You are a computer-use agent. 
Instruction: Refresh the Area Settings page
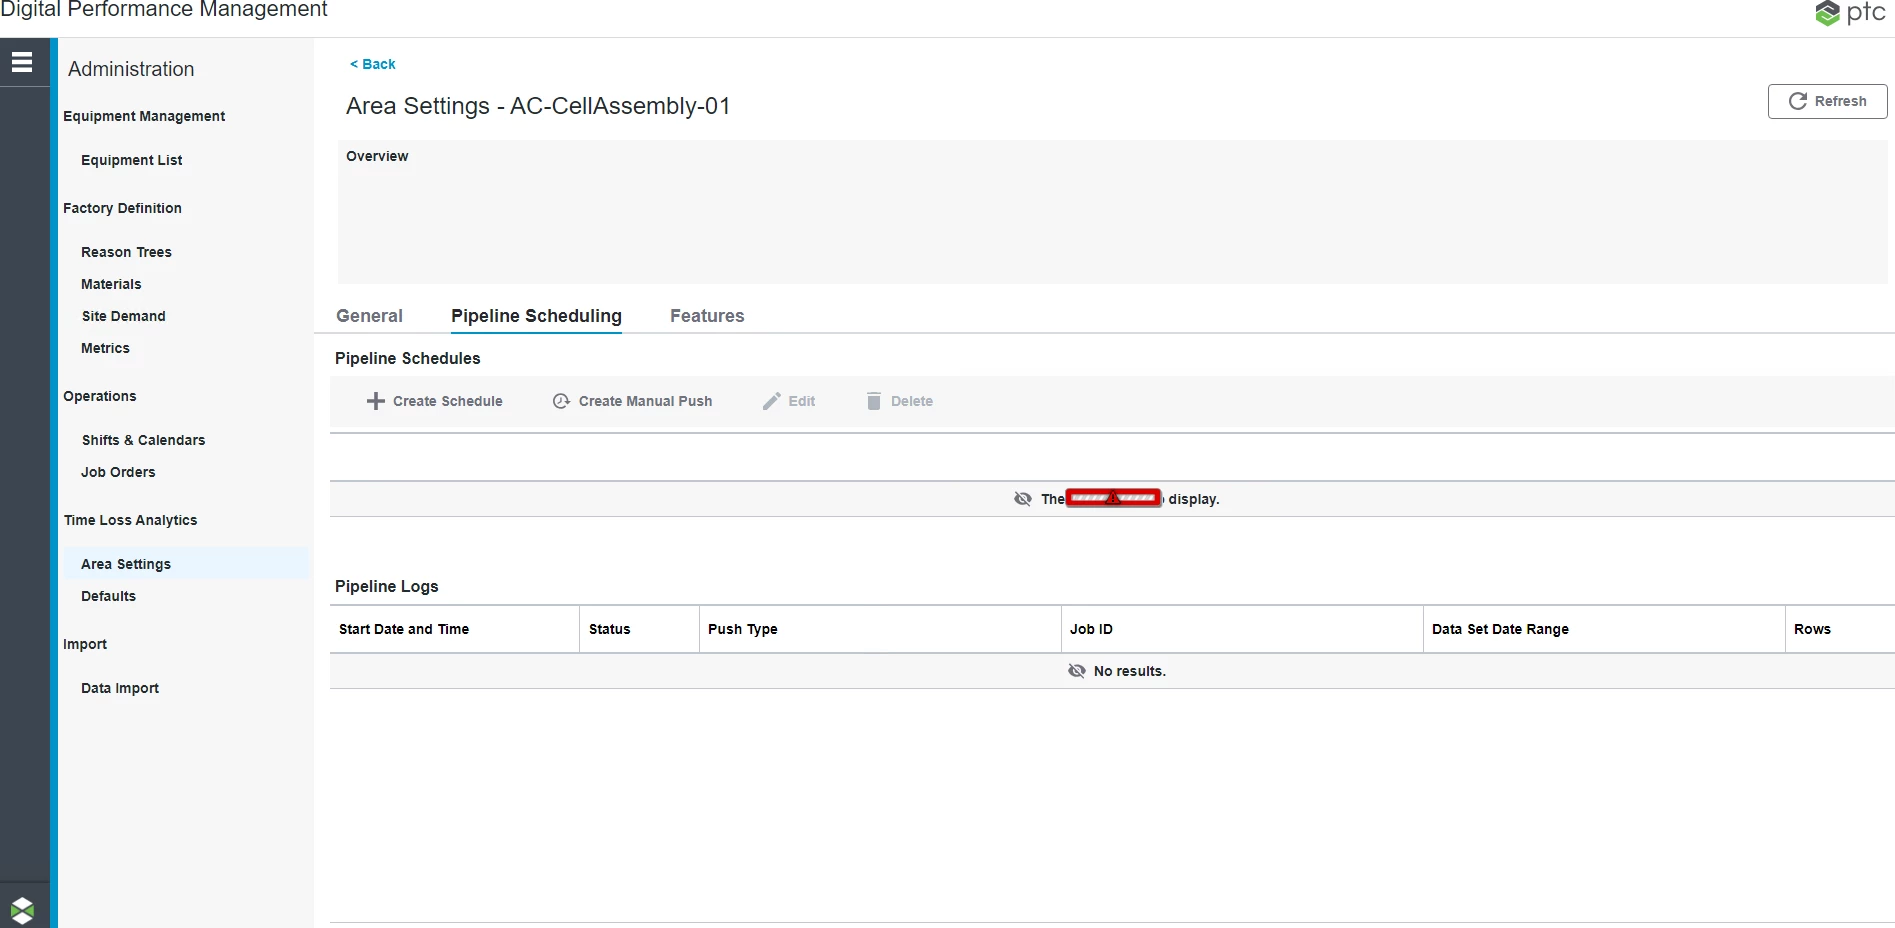point(1827,101)
